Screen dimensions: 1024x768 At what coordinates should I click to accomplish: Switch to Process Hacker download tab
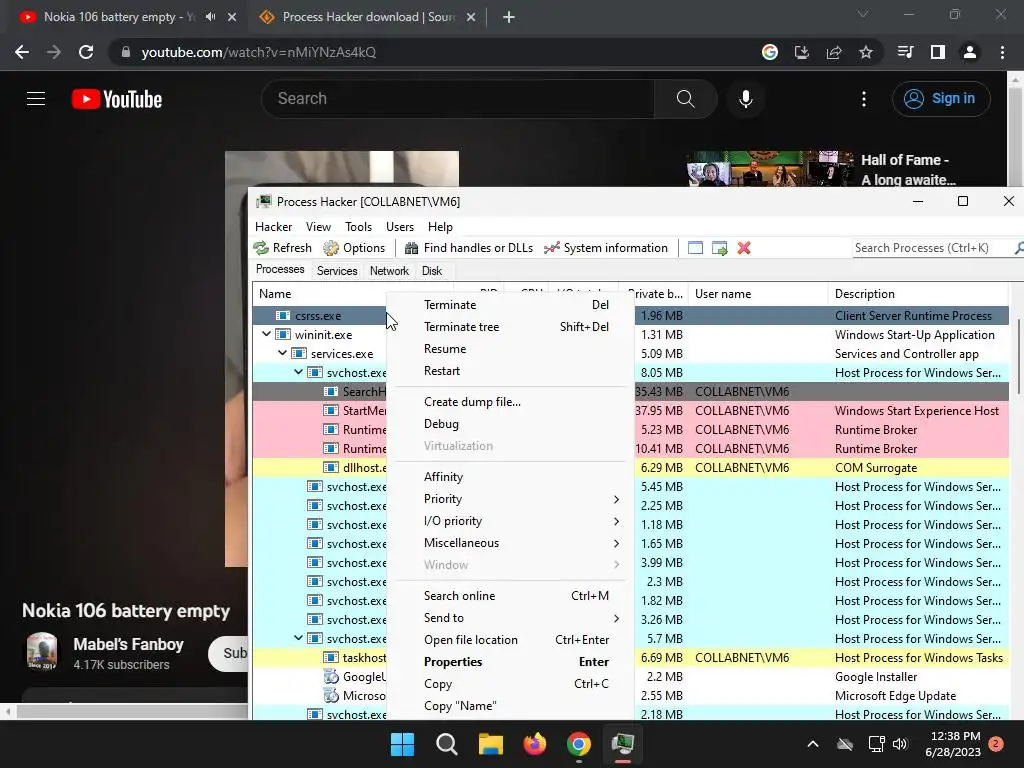click(367, 17)
